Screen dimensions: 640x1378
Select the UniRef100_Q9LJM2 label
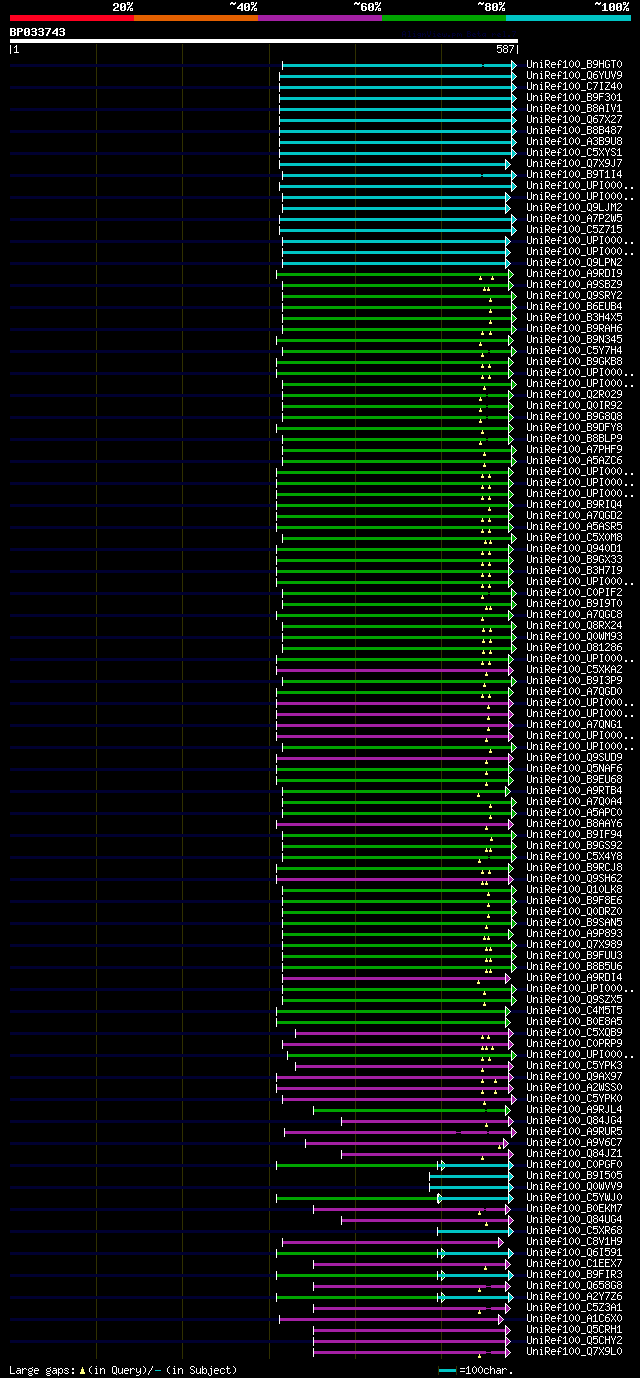[x=573, y=207]
